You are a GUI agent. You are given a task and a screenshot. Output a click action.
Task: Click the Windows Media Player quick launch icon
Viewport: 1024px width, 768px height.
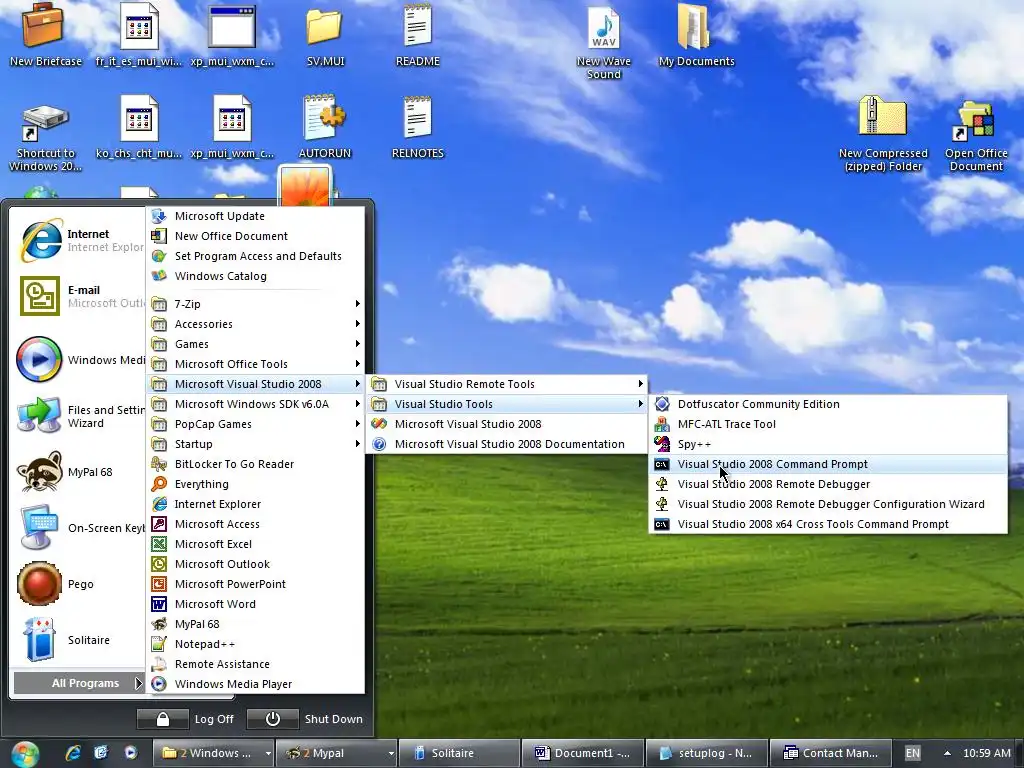click(x=131, y=753)
